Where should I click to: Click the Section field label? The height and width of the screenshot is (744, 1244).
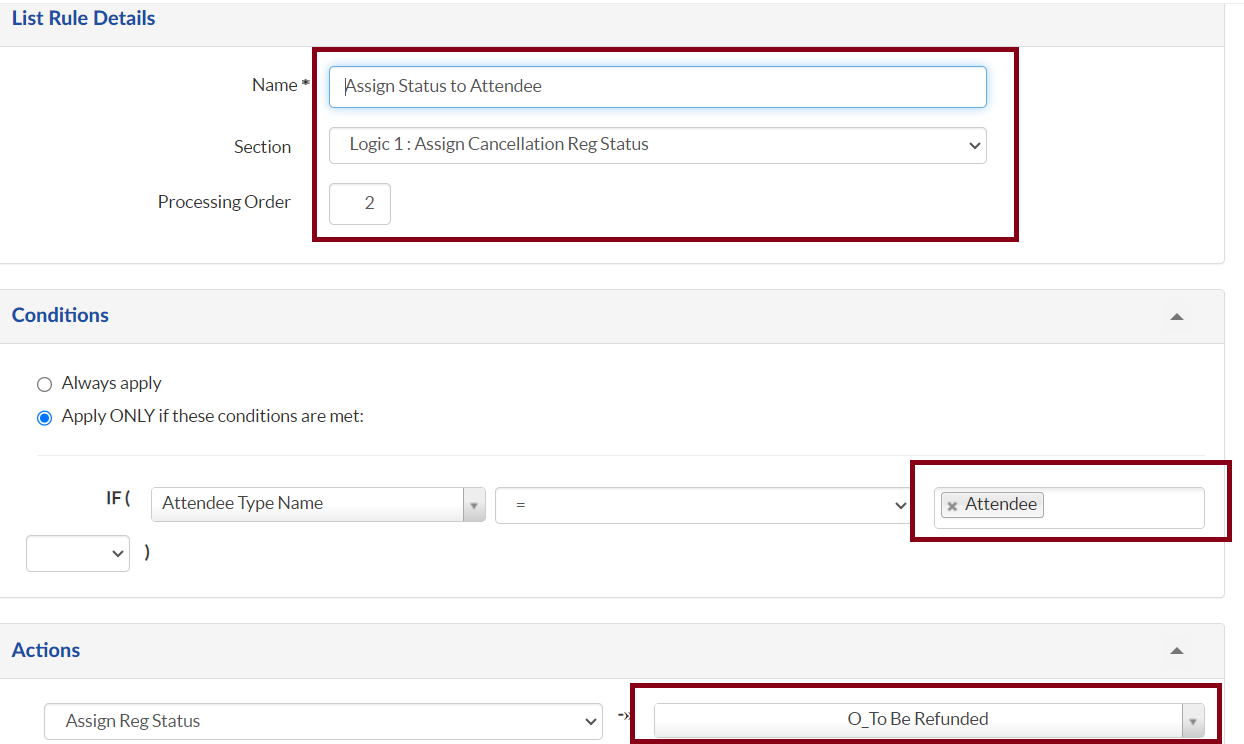click(x=262, y=147)
